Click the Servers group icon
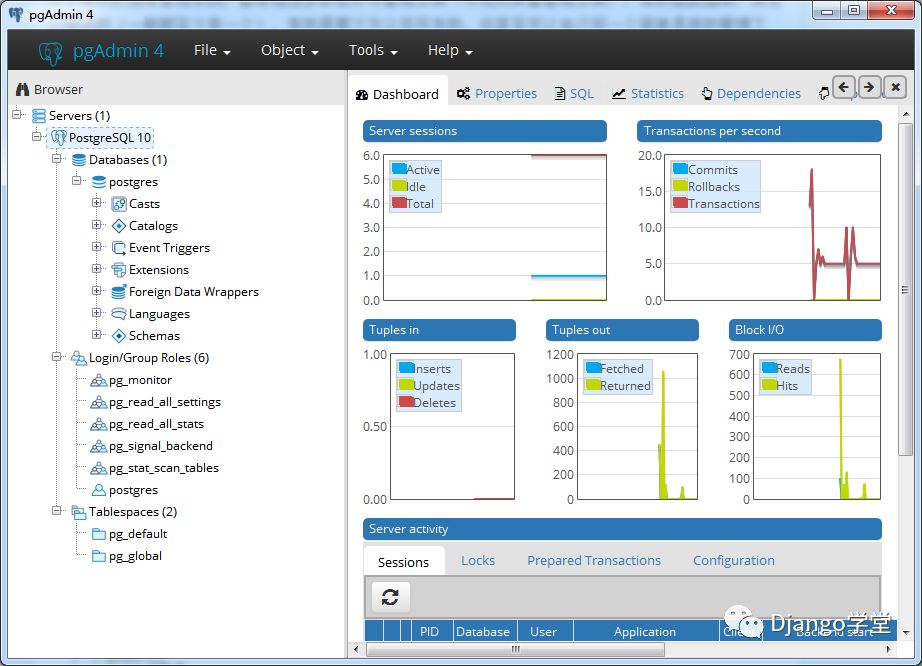922x666 pixels. [x=39, y=116]
